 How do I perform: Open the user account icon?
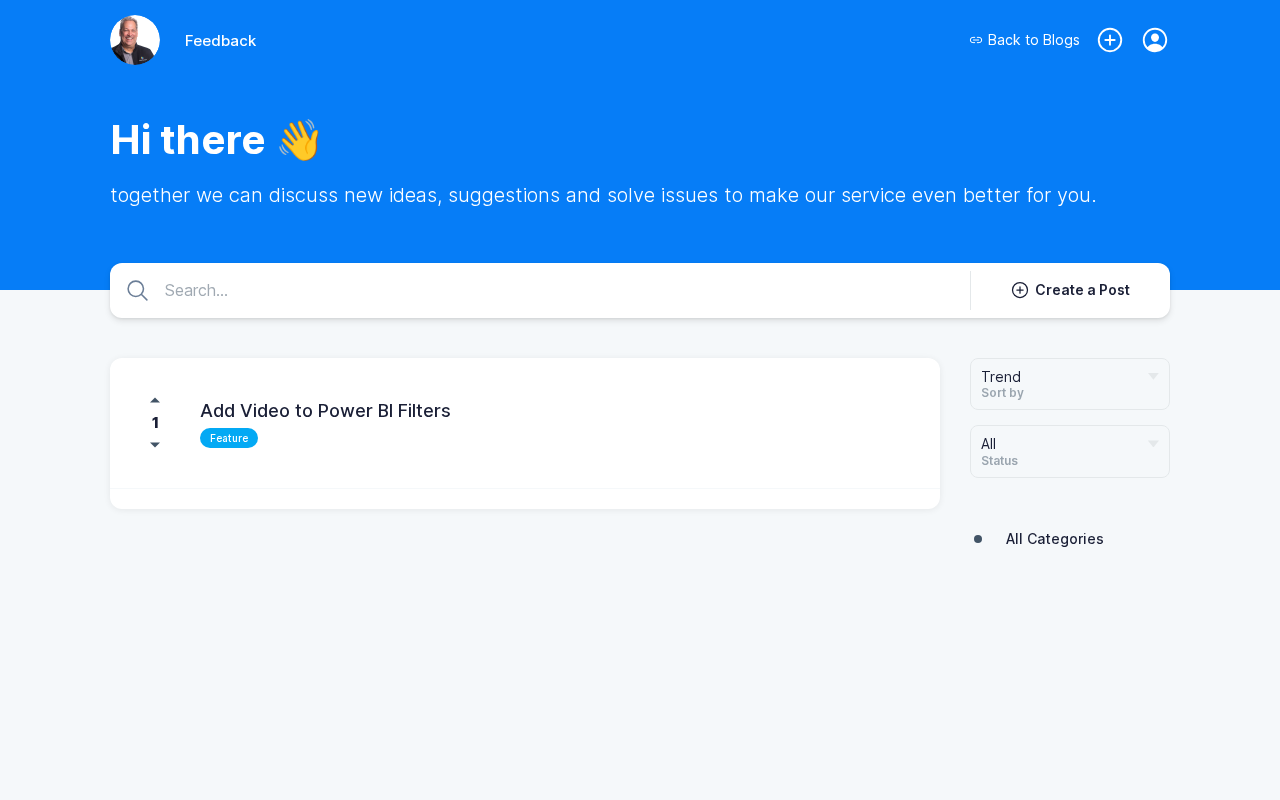1155,40
